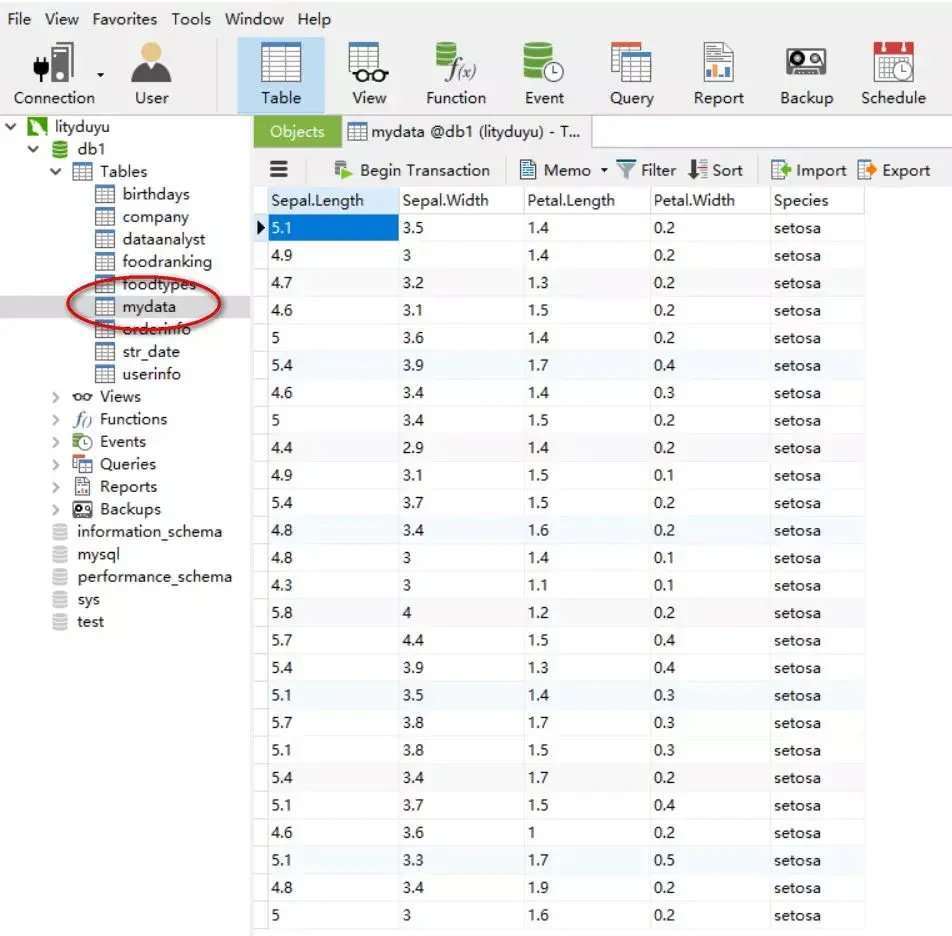Open the View menu in menu bar

pos(61,19)
